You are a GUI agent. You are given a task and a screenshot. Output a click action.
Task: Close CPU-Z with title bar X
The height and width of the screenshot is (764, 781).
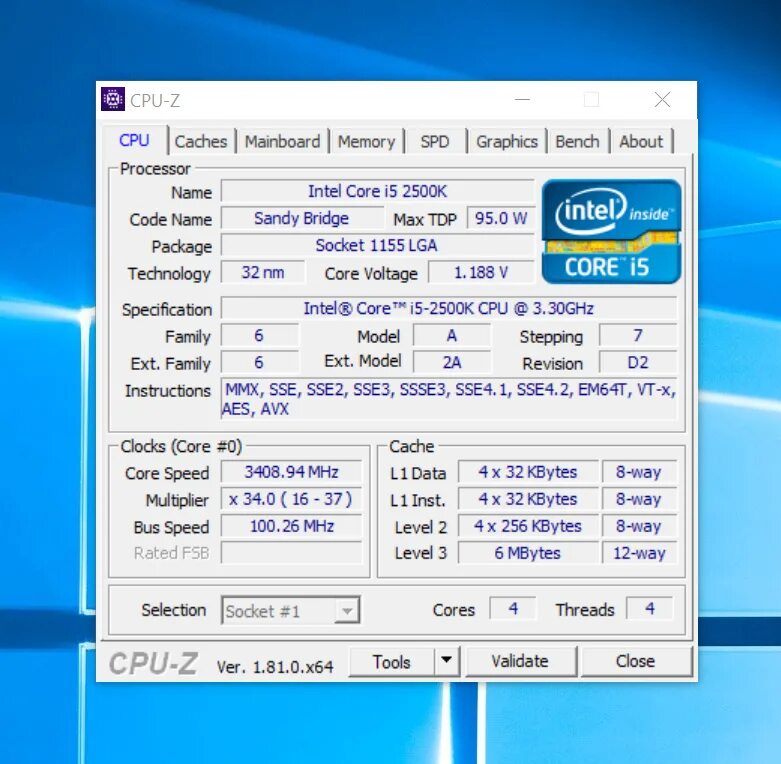pyautogui.click(x=662, y=100)
